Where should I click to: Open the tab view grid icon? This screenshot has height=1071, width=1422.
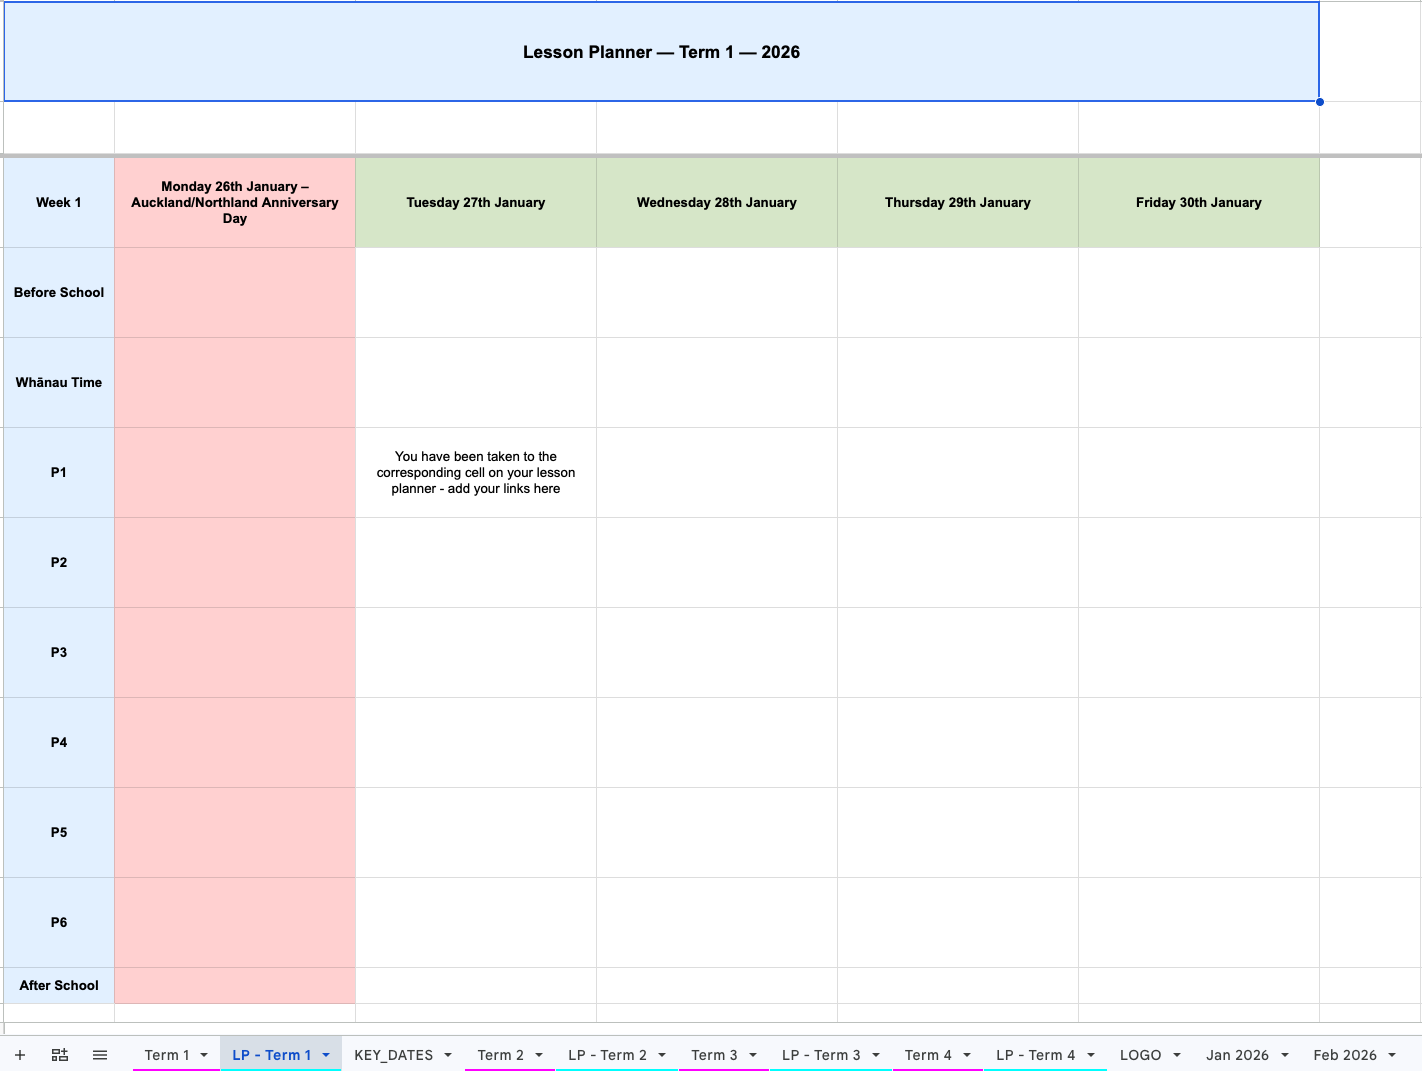pos(60,1055)
